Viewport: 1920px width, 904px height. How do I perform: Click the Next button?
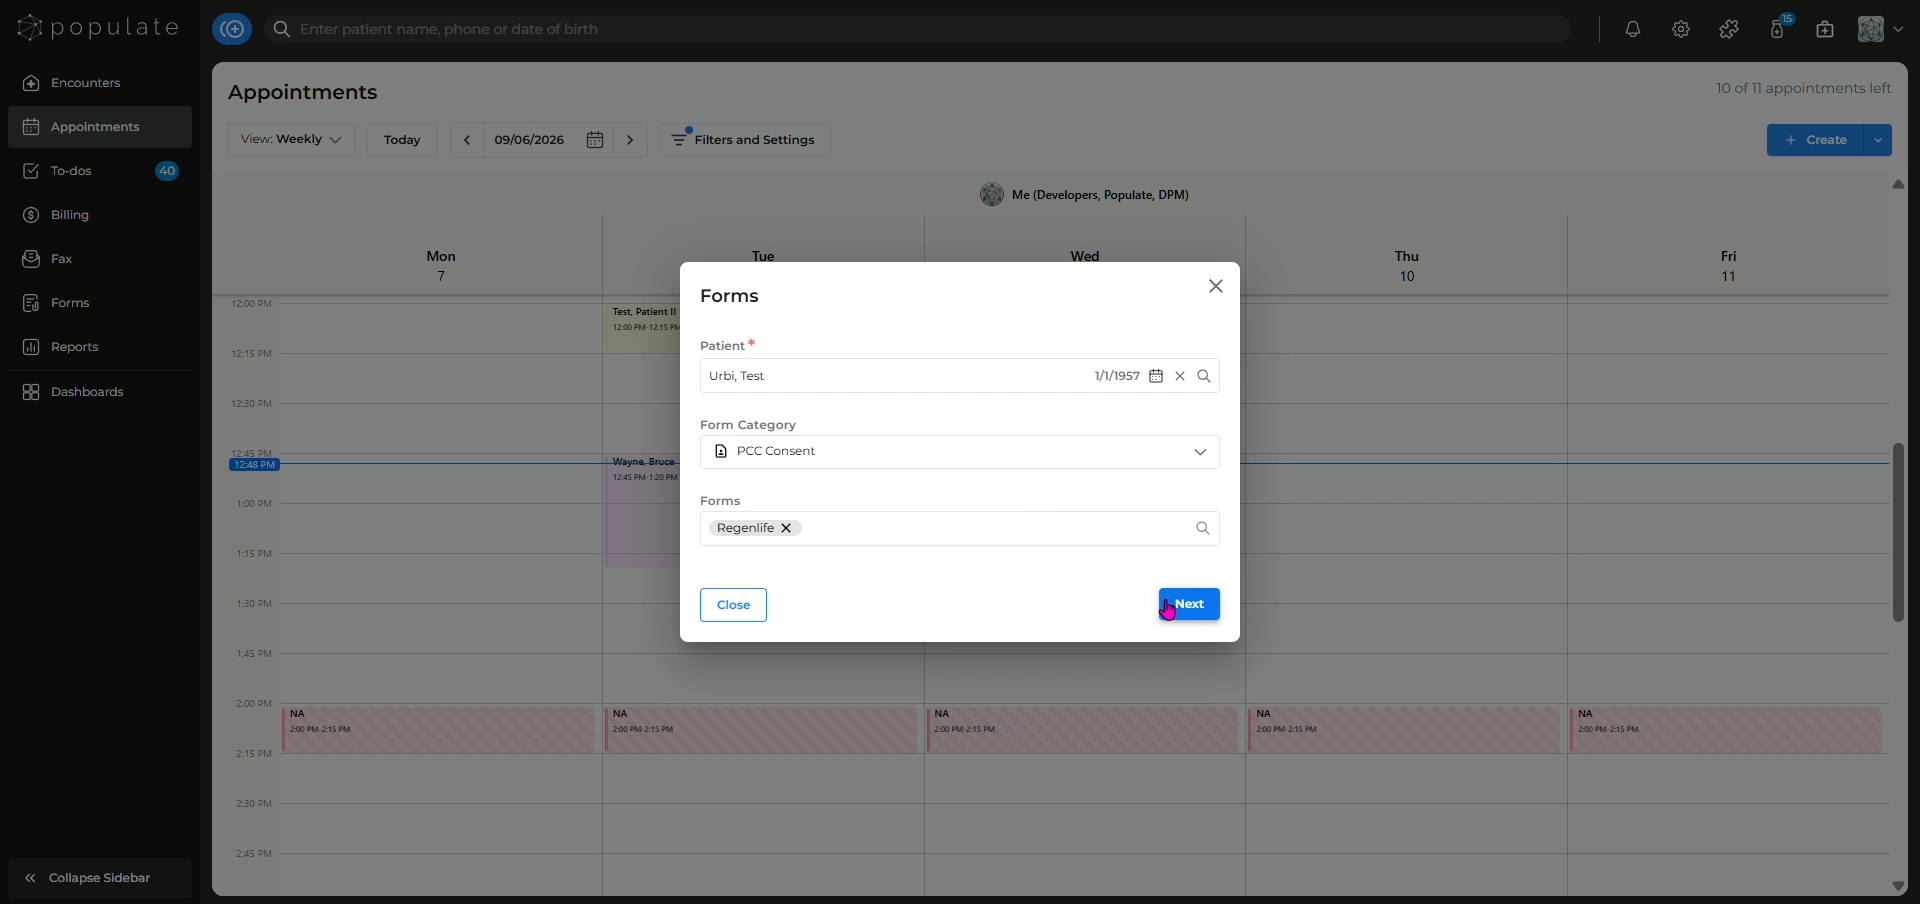(1189, 604)
